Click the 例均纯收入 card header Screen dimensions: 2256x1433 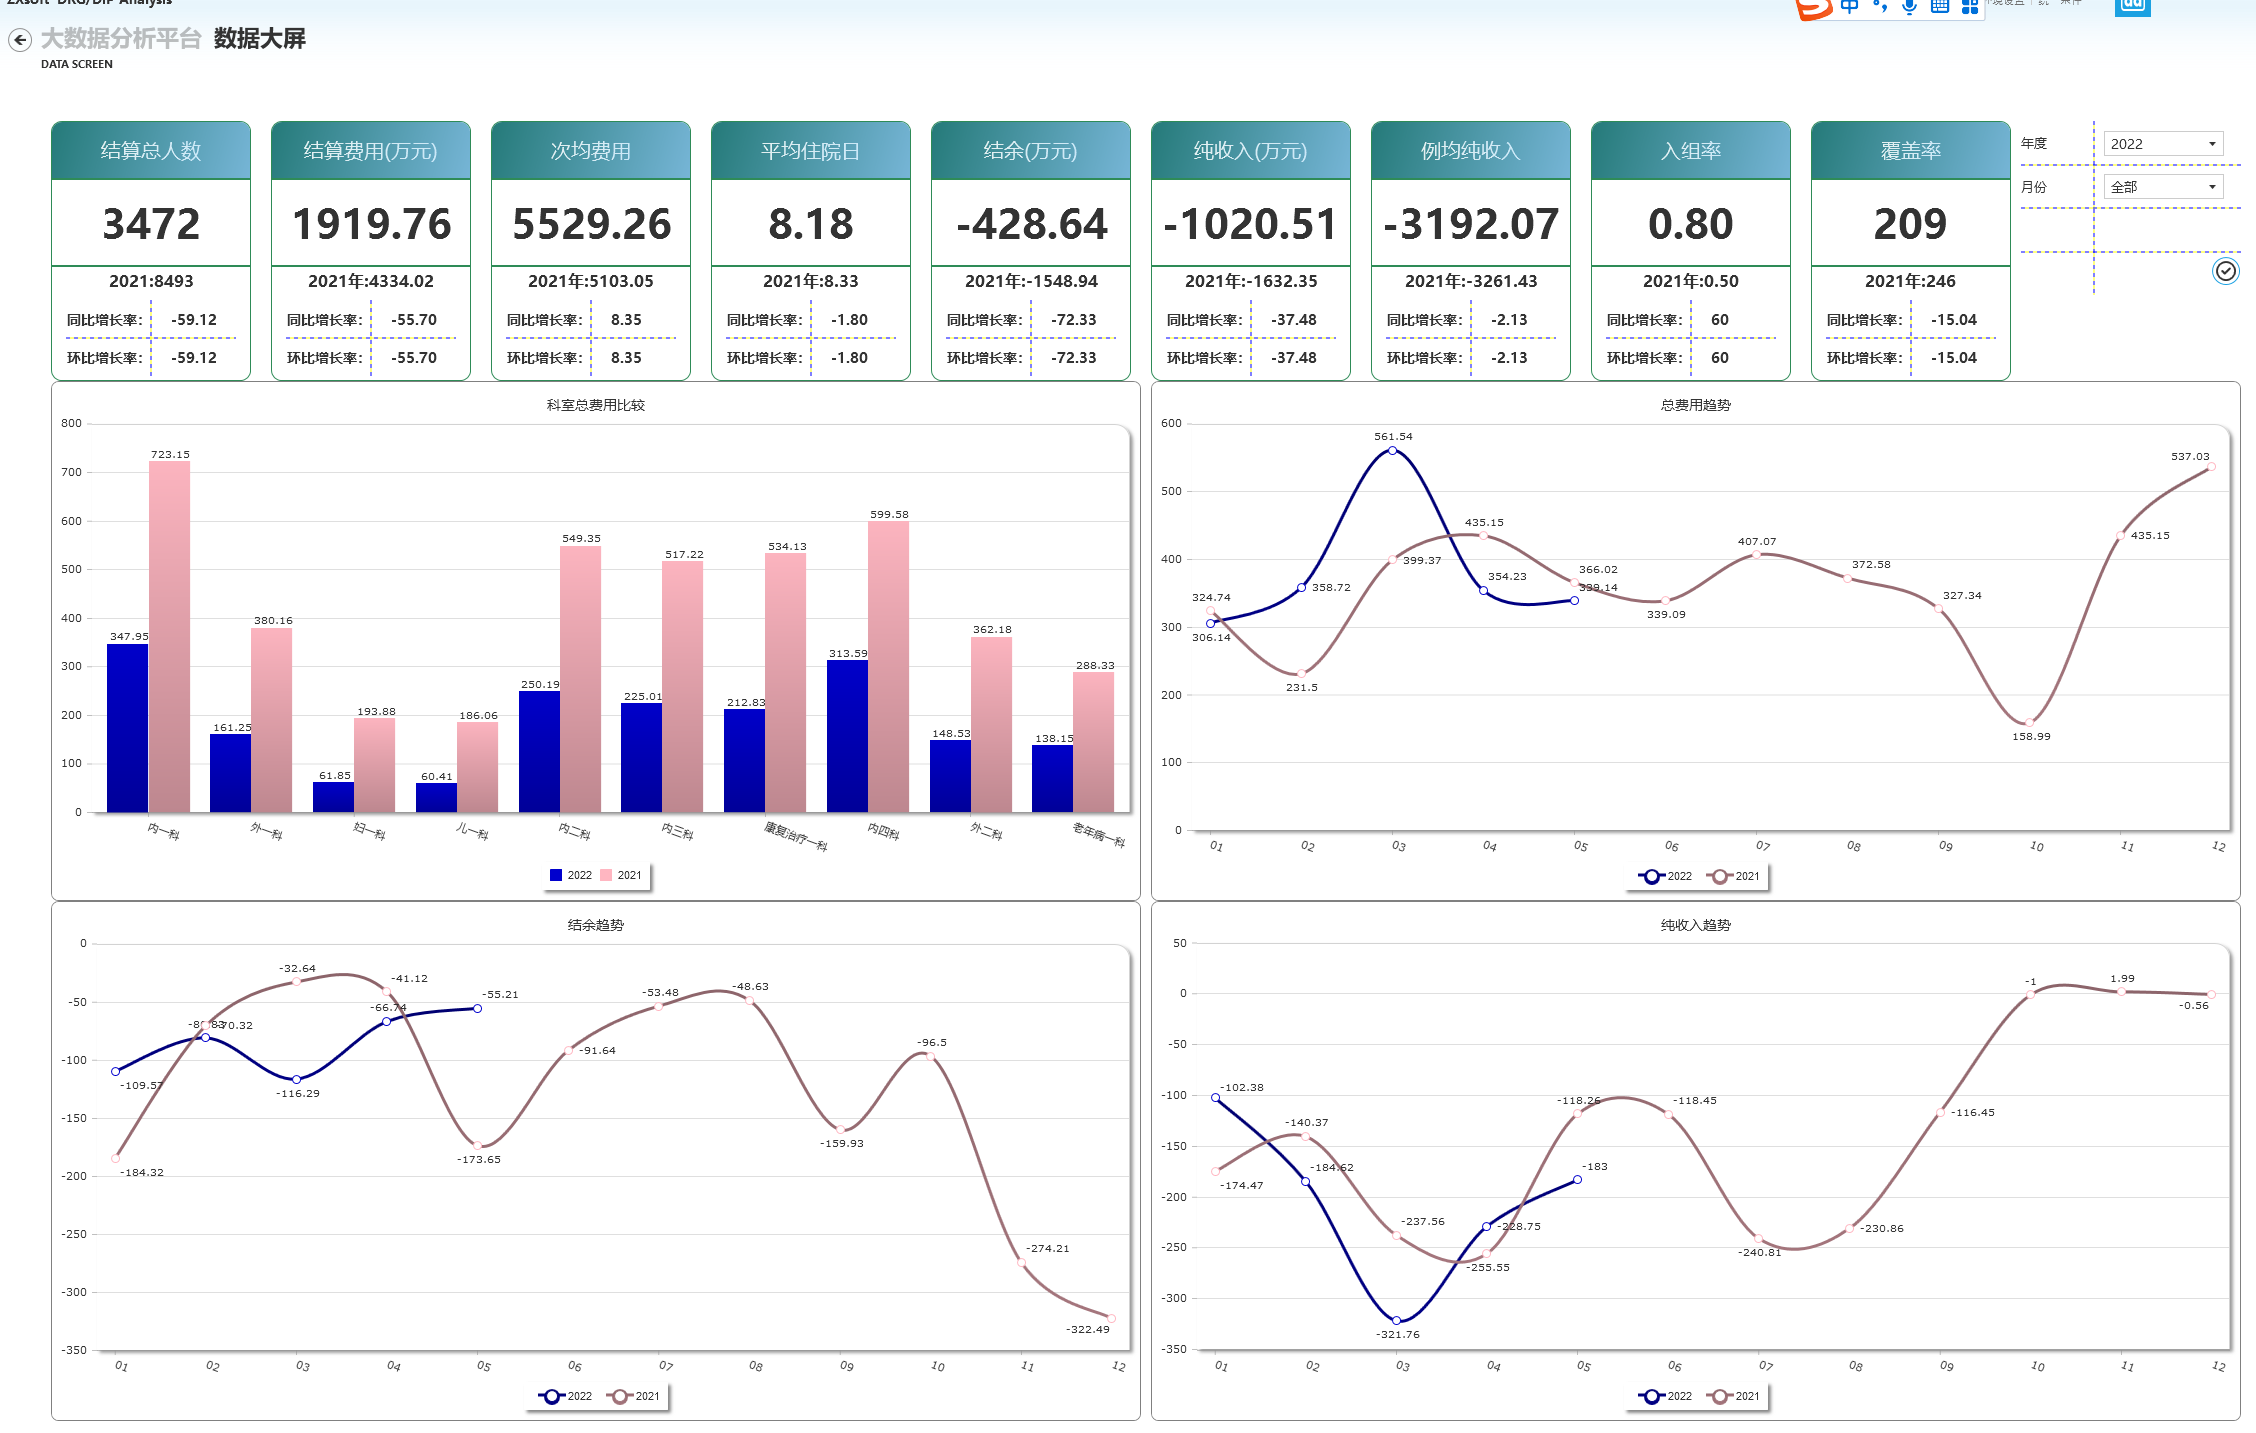click(1471, 151)
